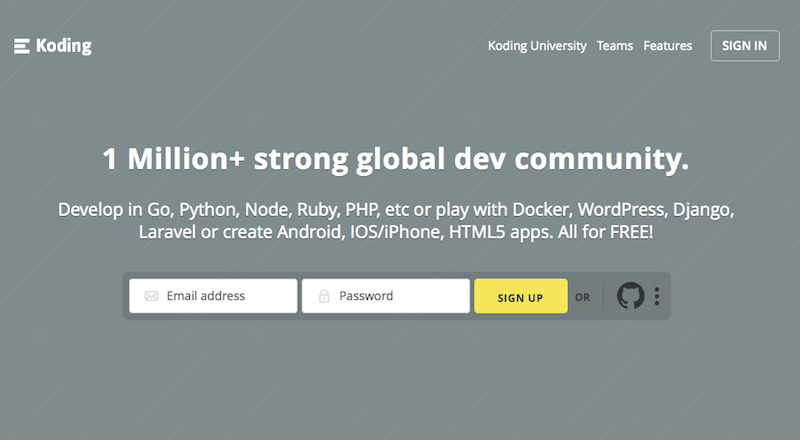Click the Koding logo
This screenshot has width=800, height=440.
point(53,46)
